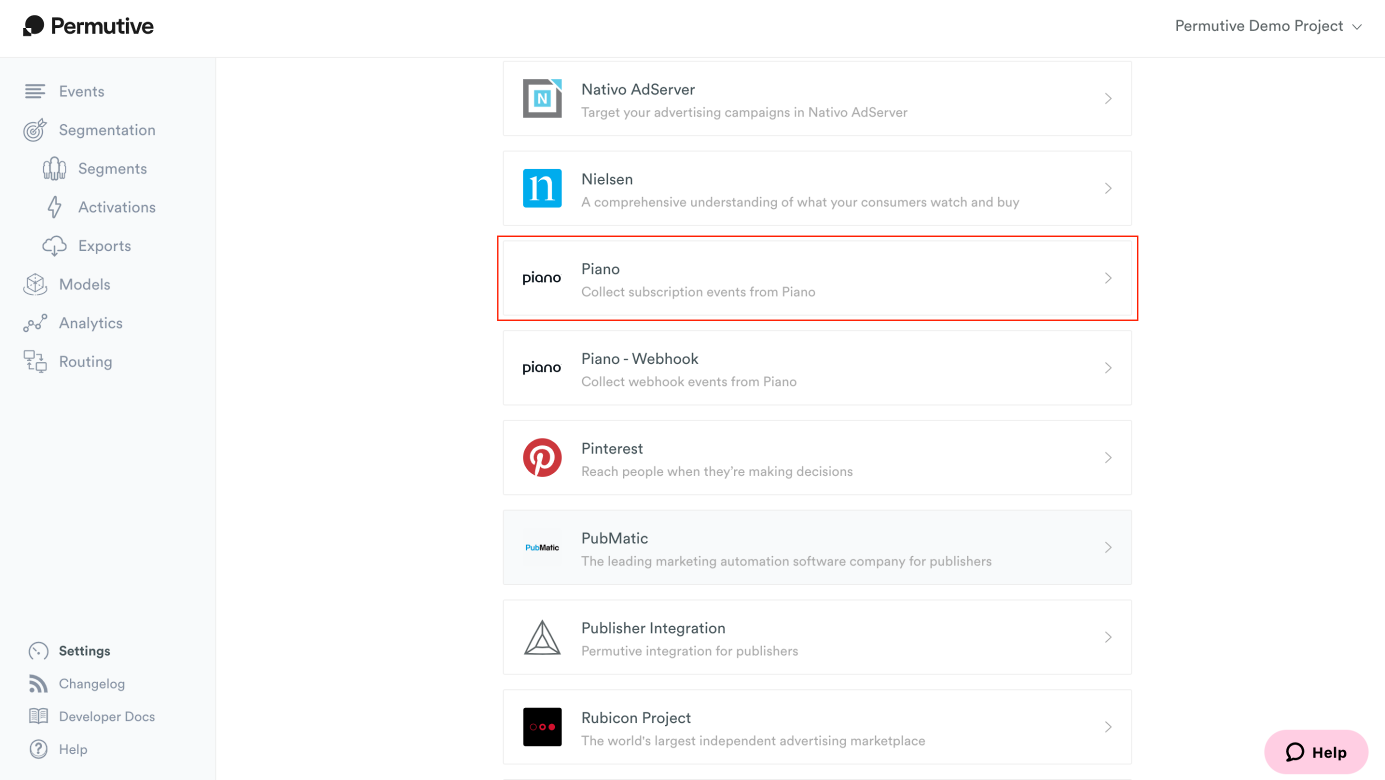The height and width of the screenshot is (780, 1385).
Task: Click the Rubicon Project logo
Action: [x=542, y=727]
